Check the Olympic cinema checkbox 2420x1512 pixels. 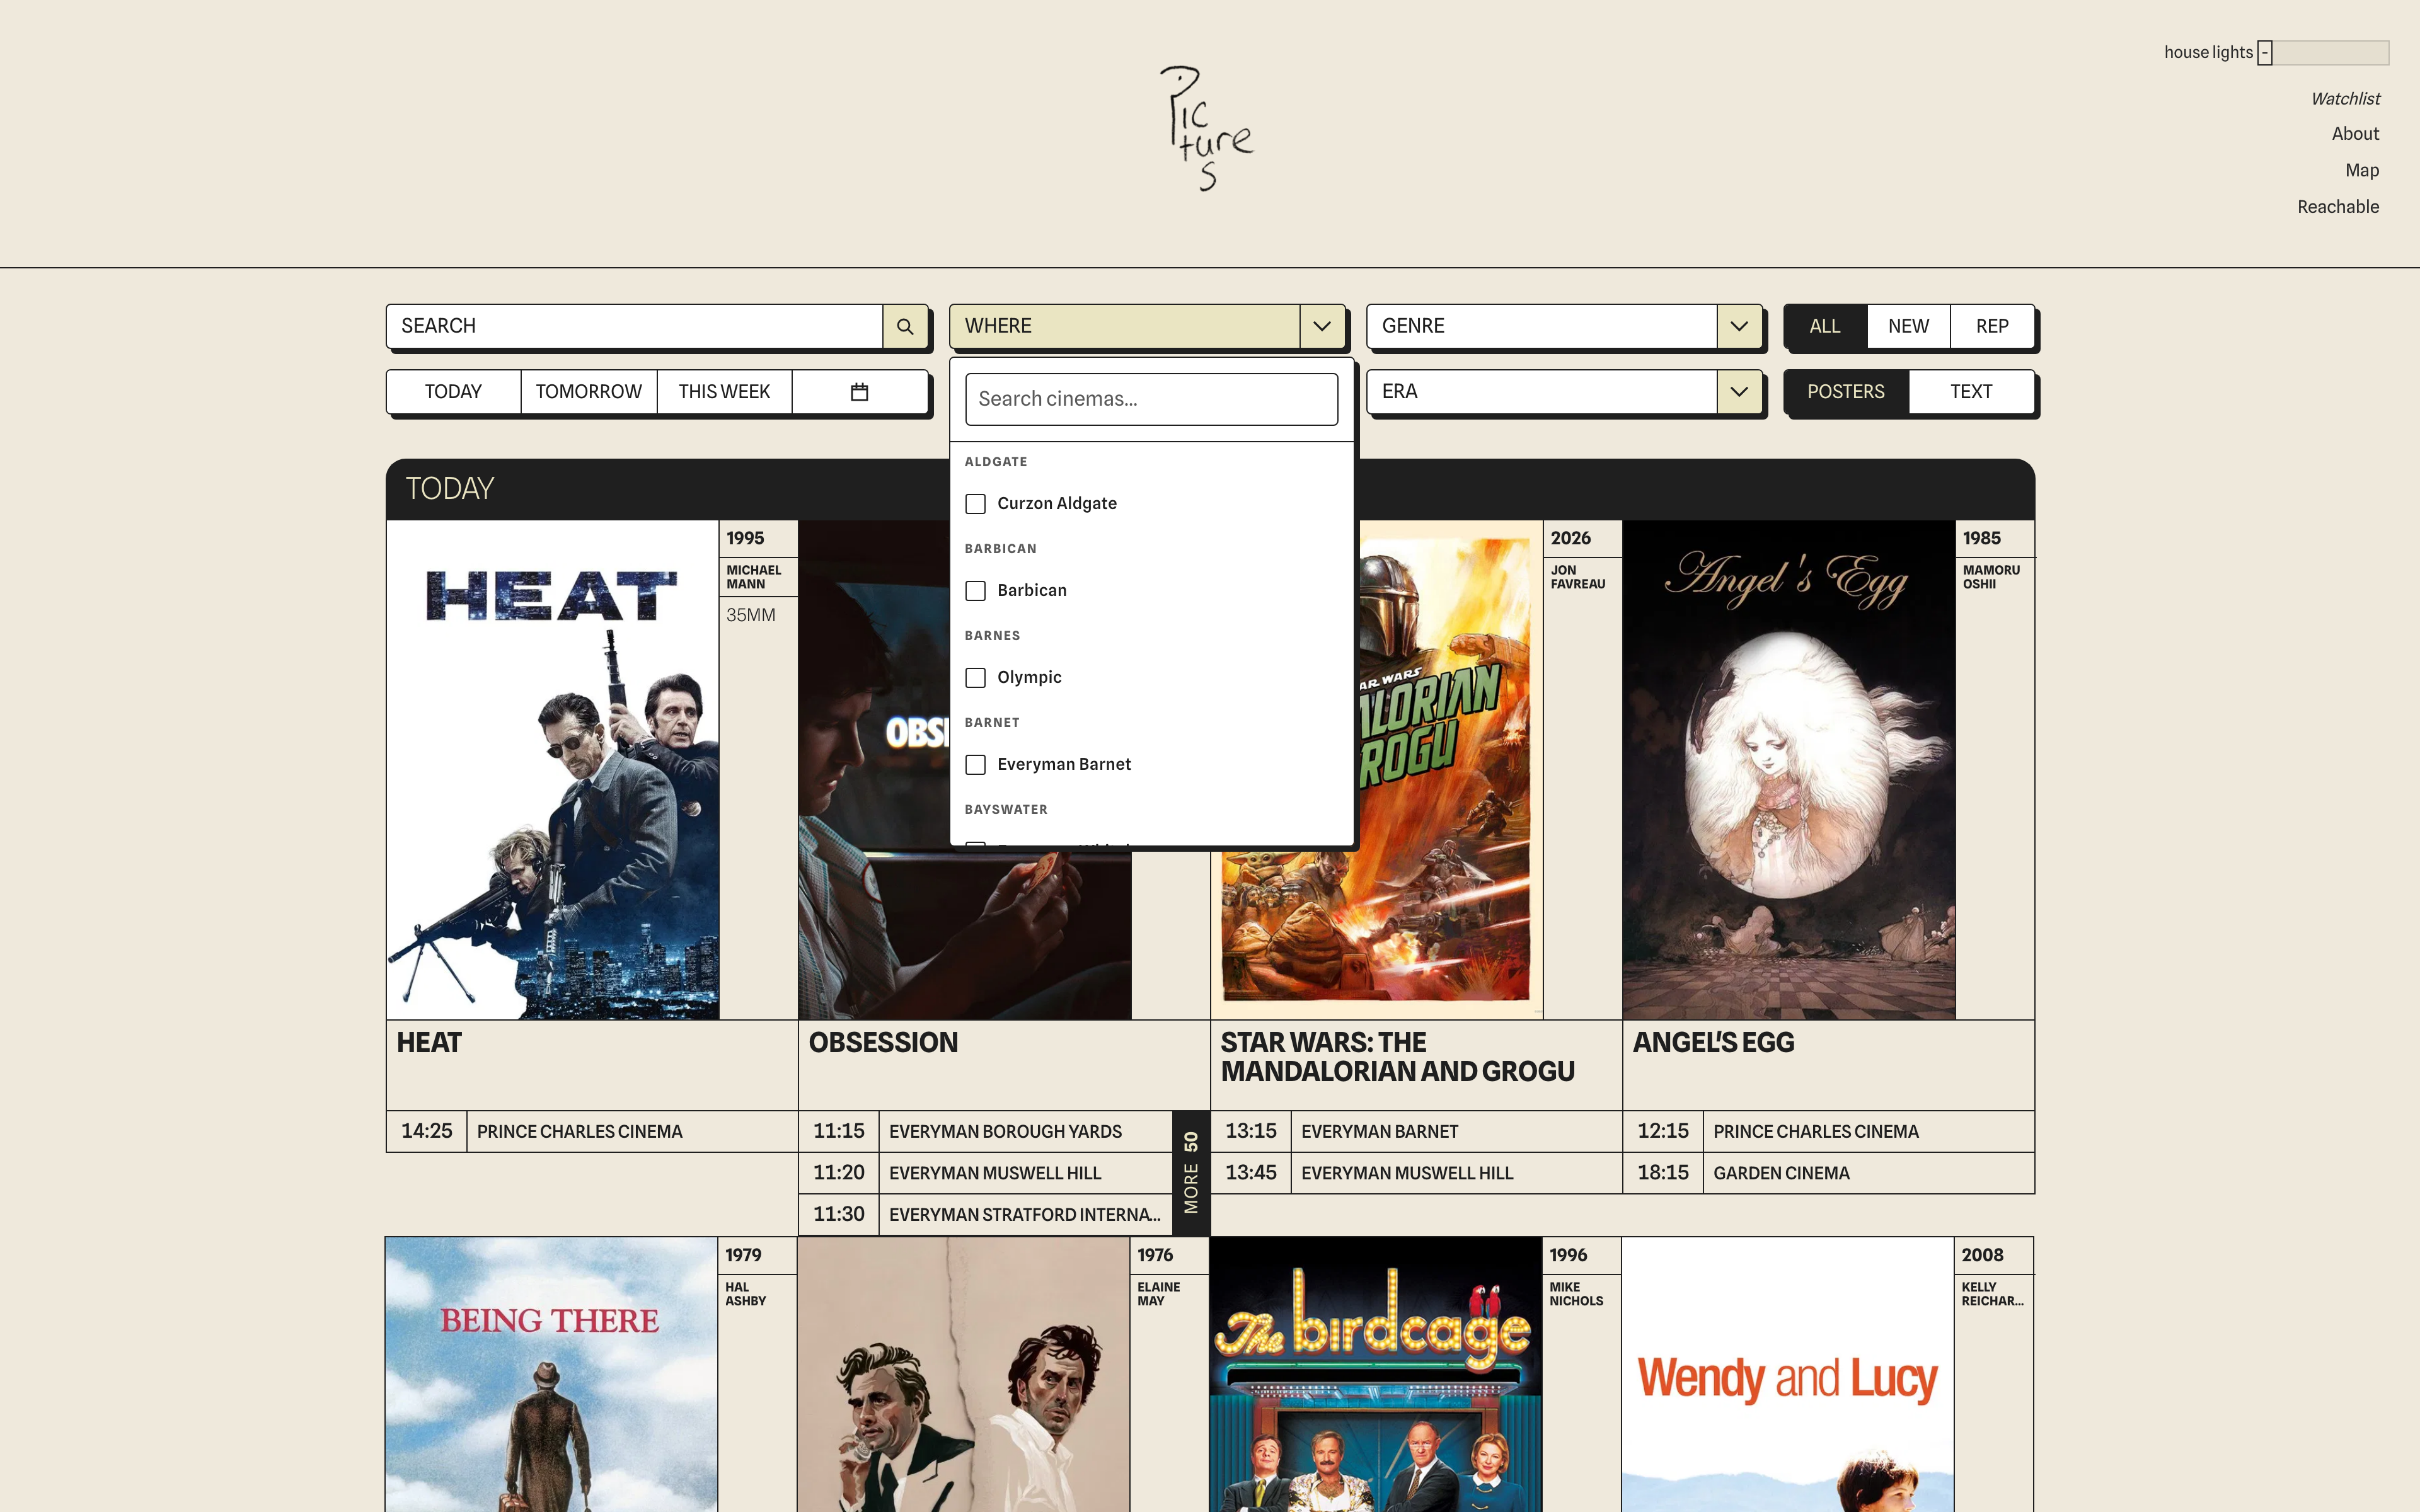point(975,678)
